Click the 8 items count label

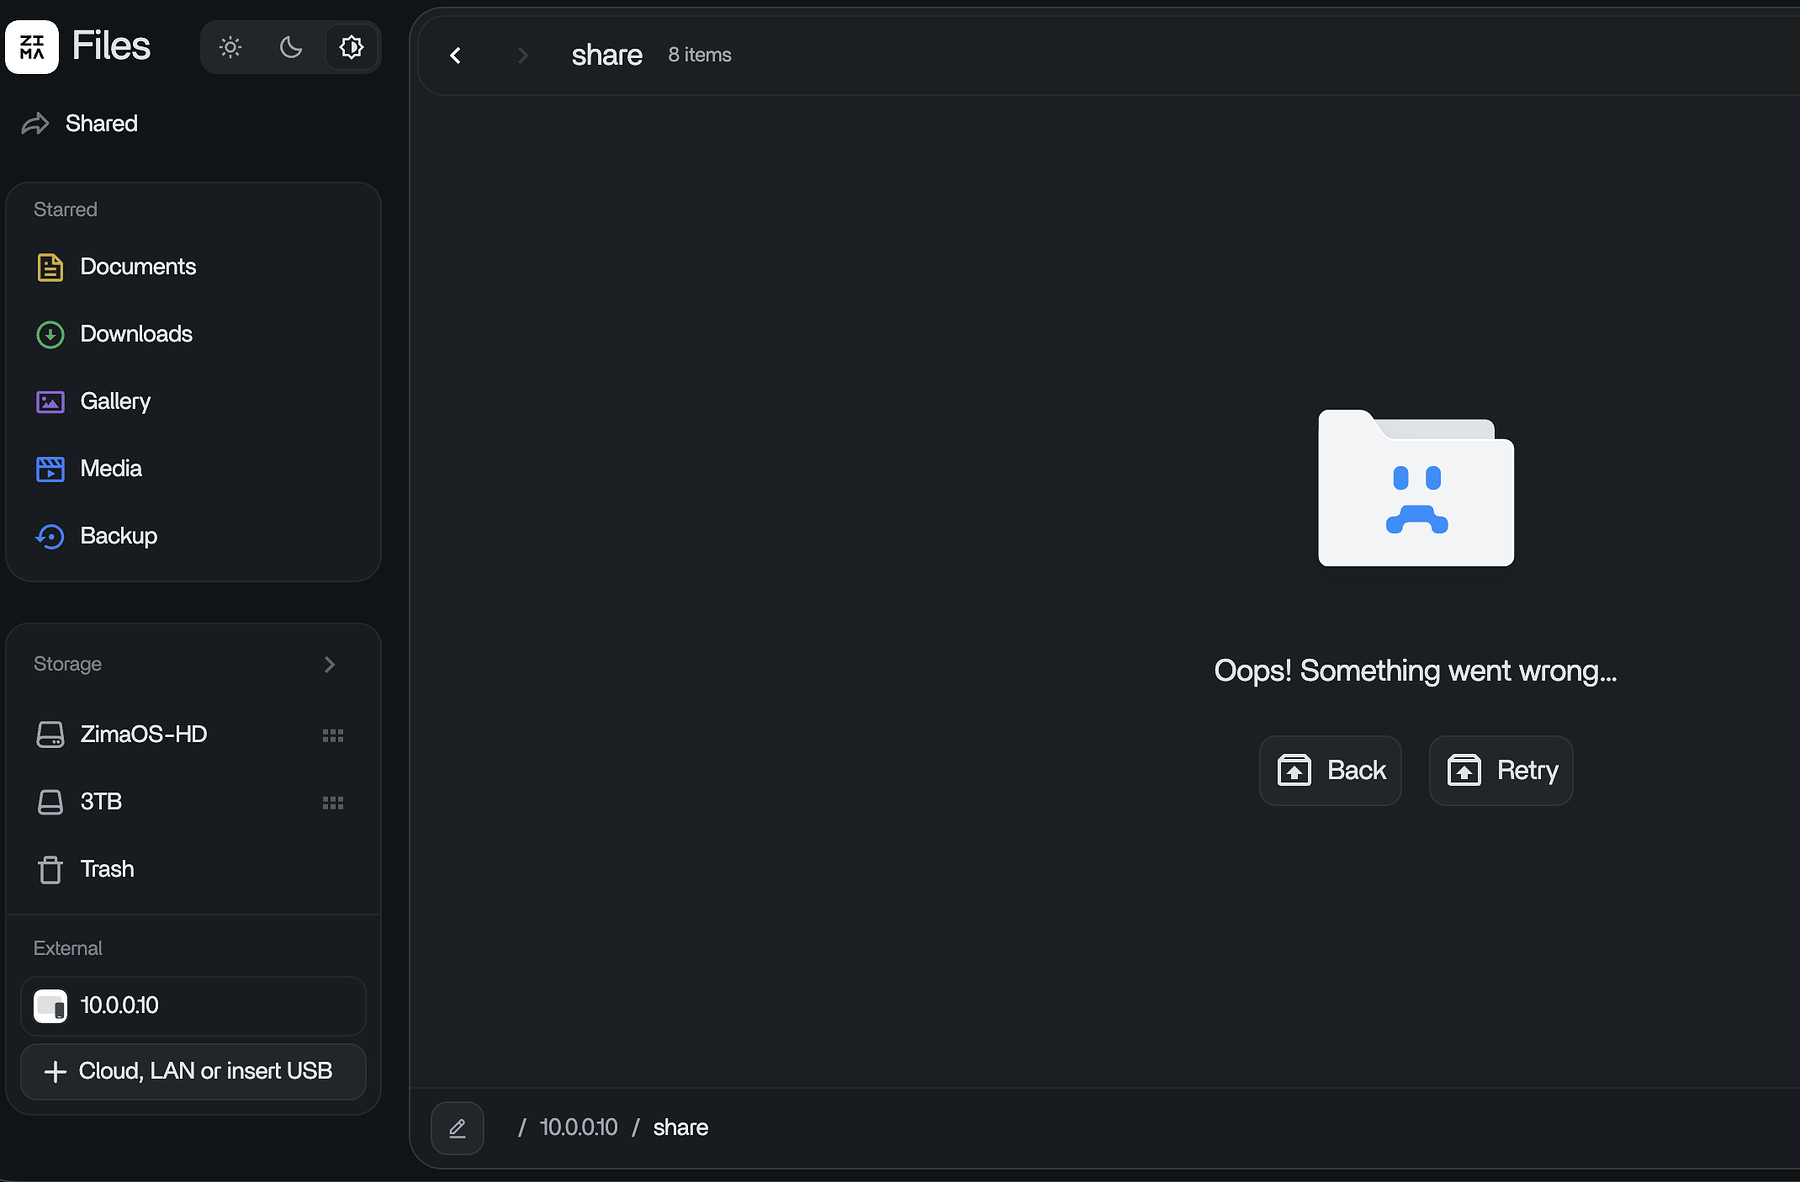point(700,55)
